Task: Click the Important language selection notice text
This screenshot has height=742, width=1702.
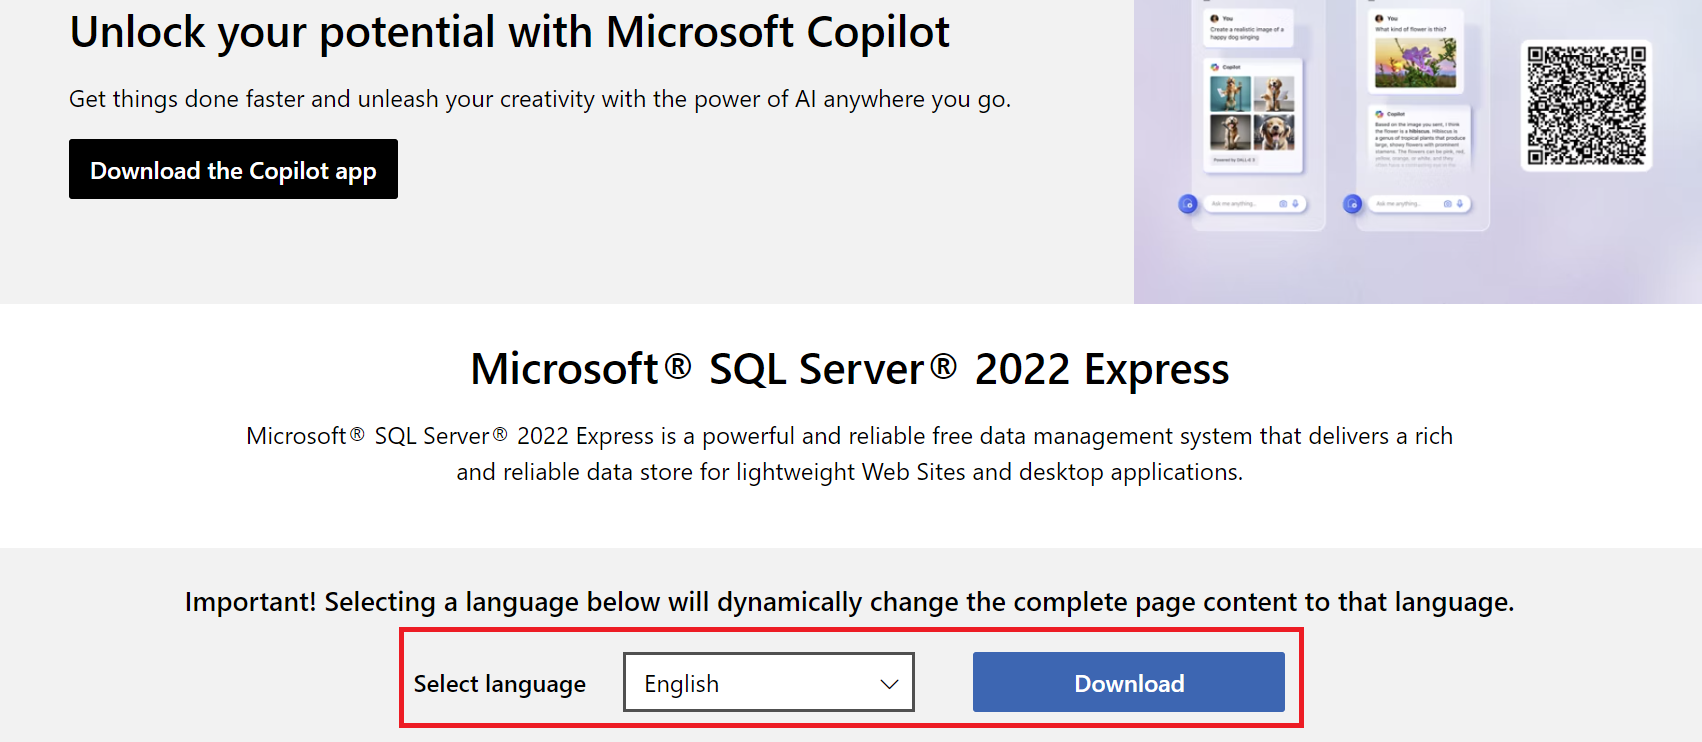Action: coord(850,602)
